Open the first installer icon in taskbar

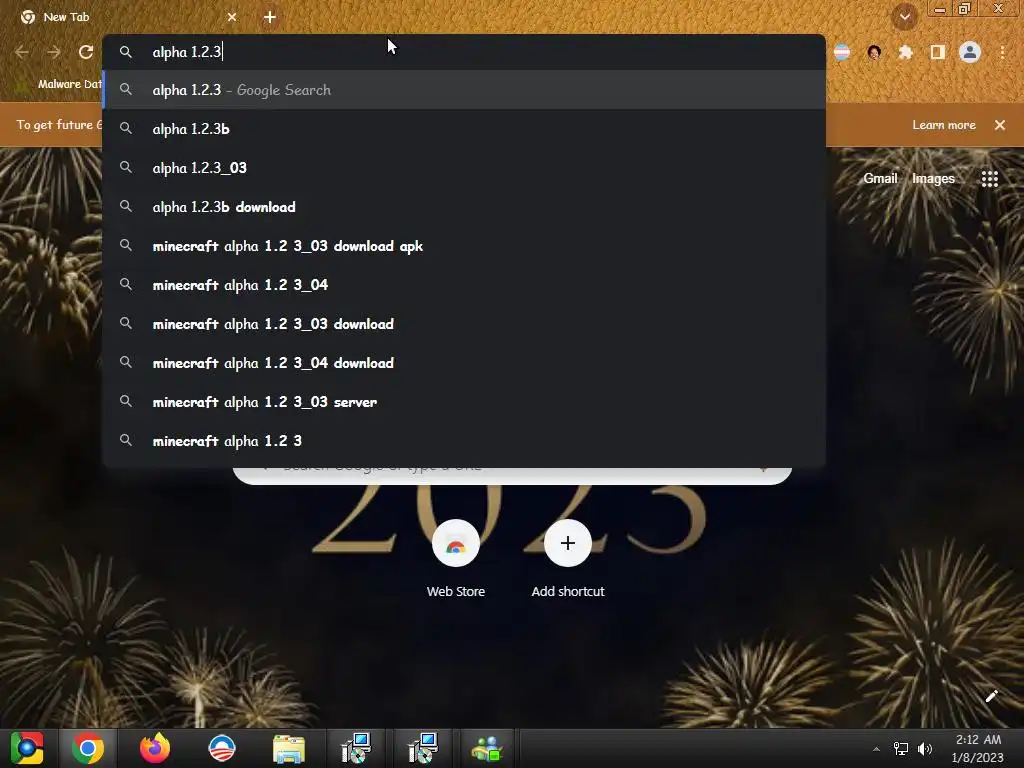point(356,748)
